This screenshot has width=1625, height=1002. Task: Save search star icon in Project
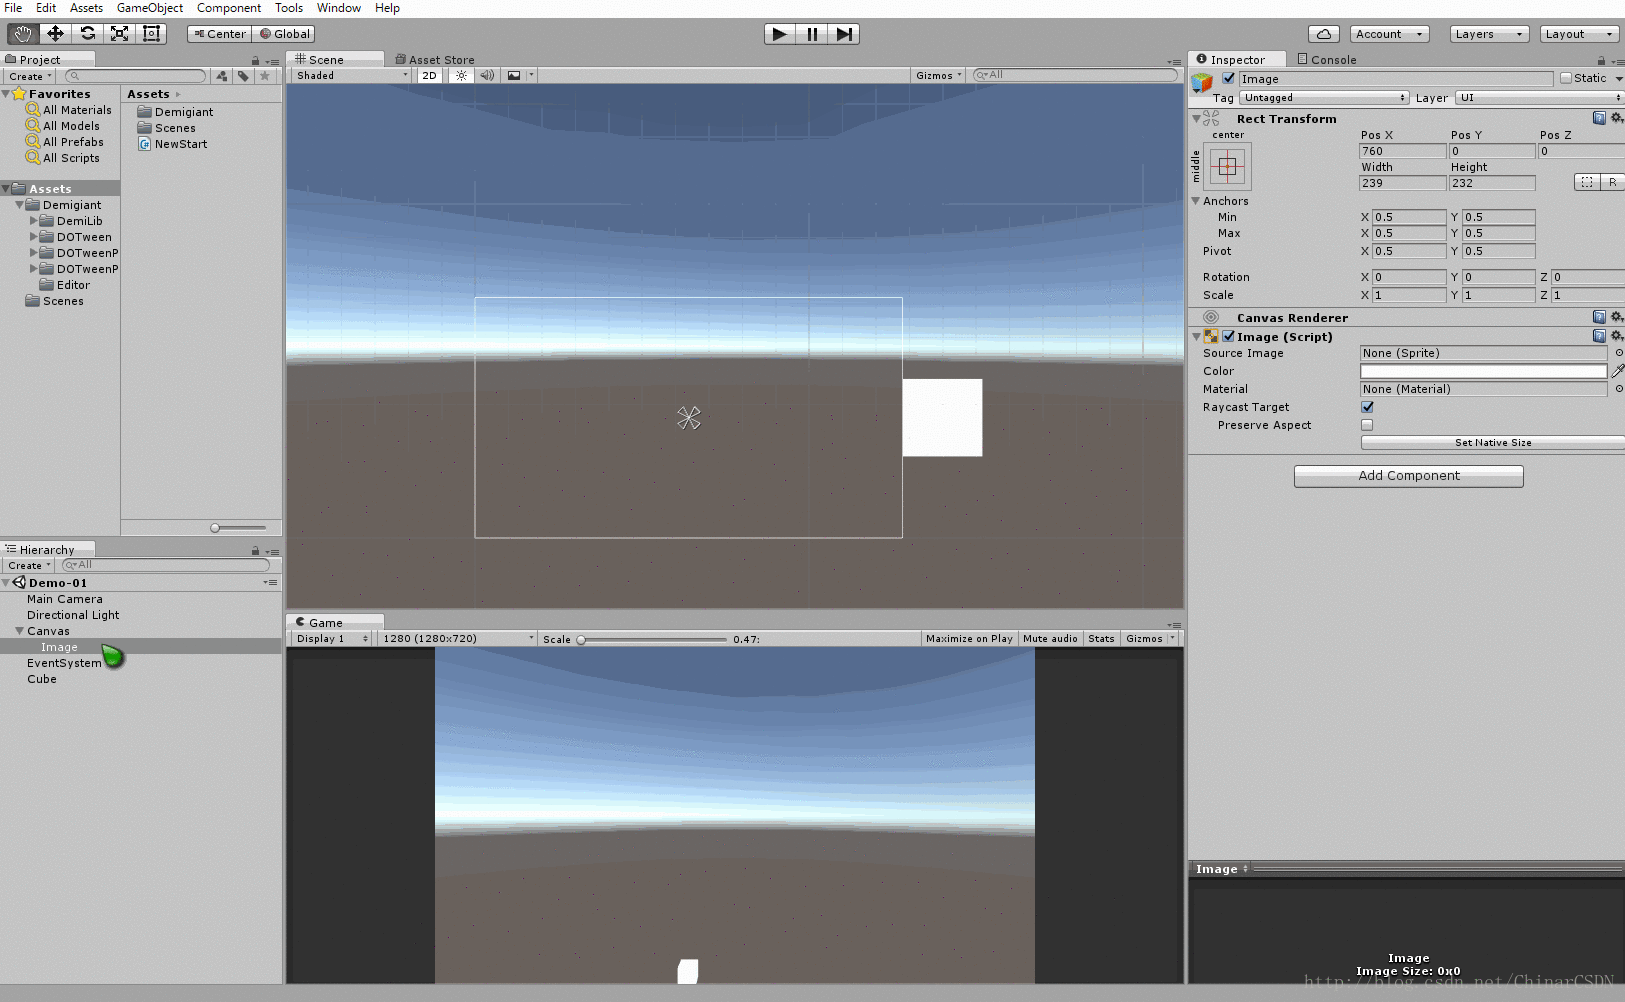tap(265, 76)
